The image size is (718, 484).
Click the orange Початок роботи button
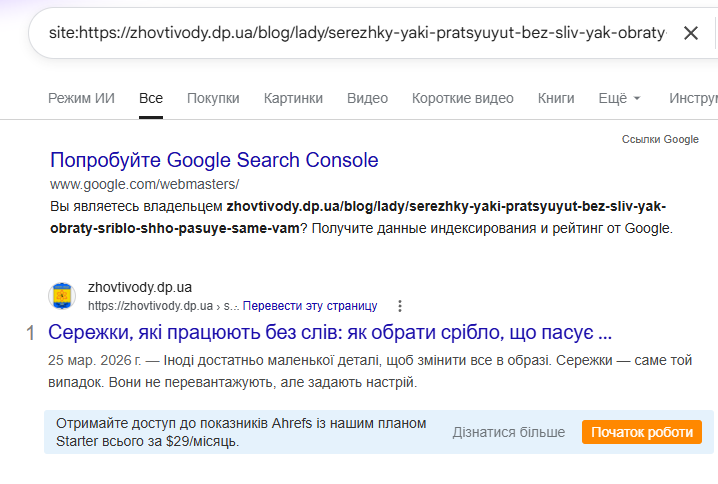642,432
